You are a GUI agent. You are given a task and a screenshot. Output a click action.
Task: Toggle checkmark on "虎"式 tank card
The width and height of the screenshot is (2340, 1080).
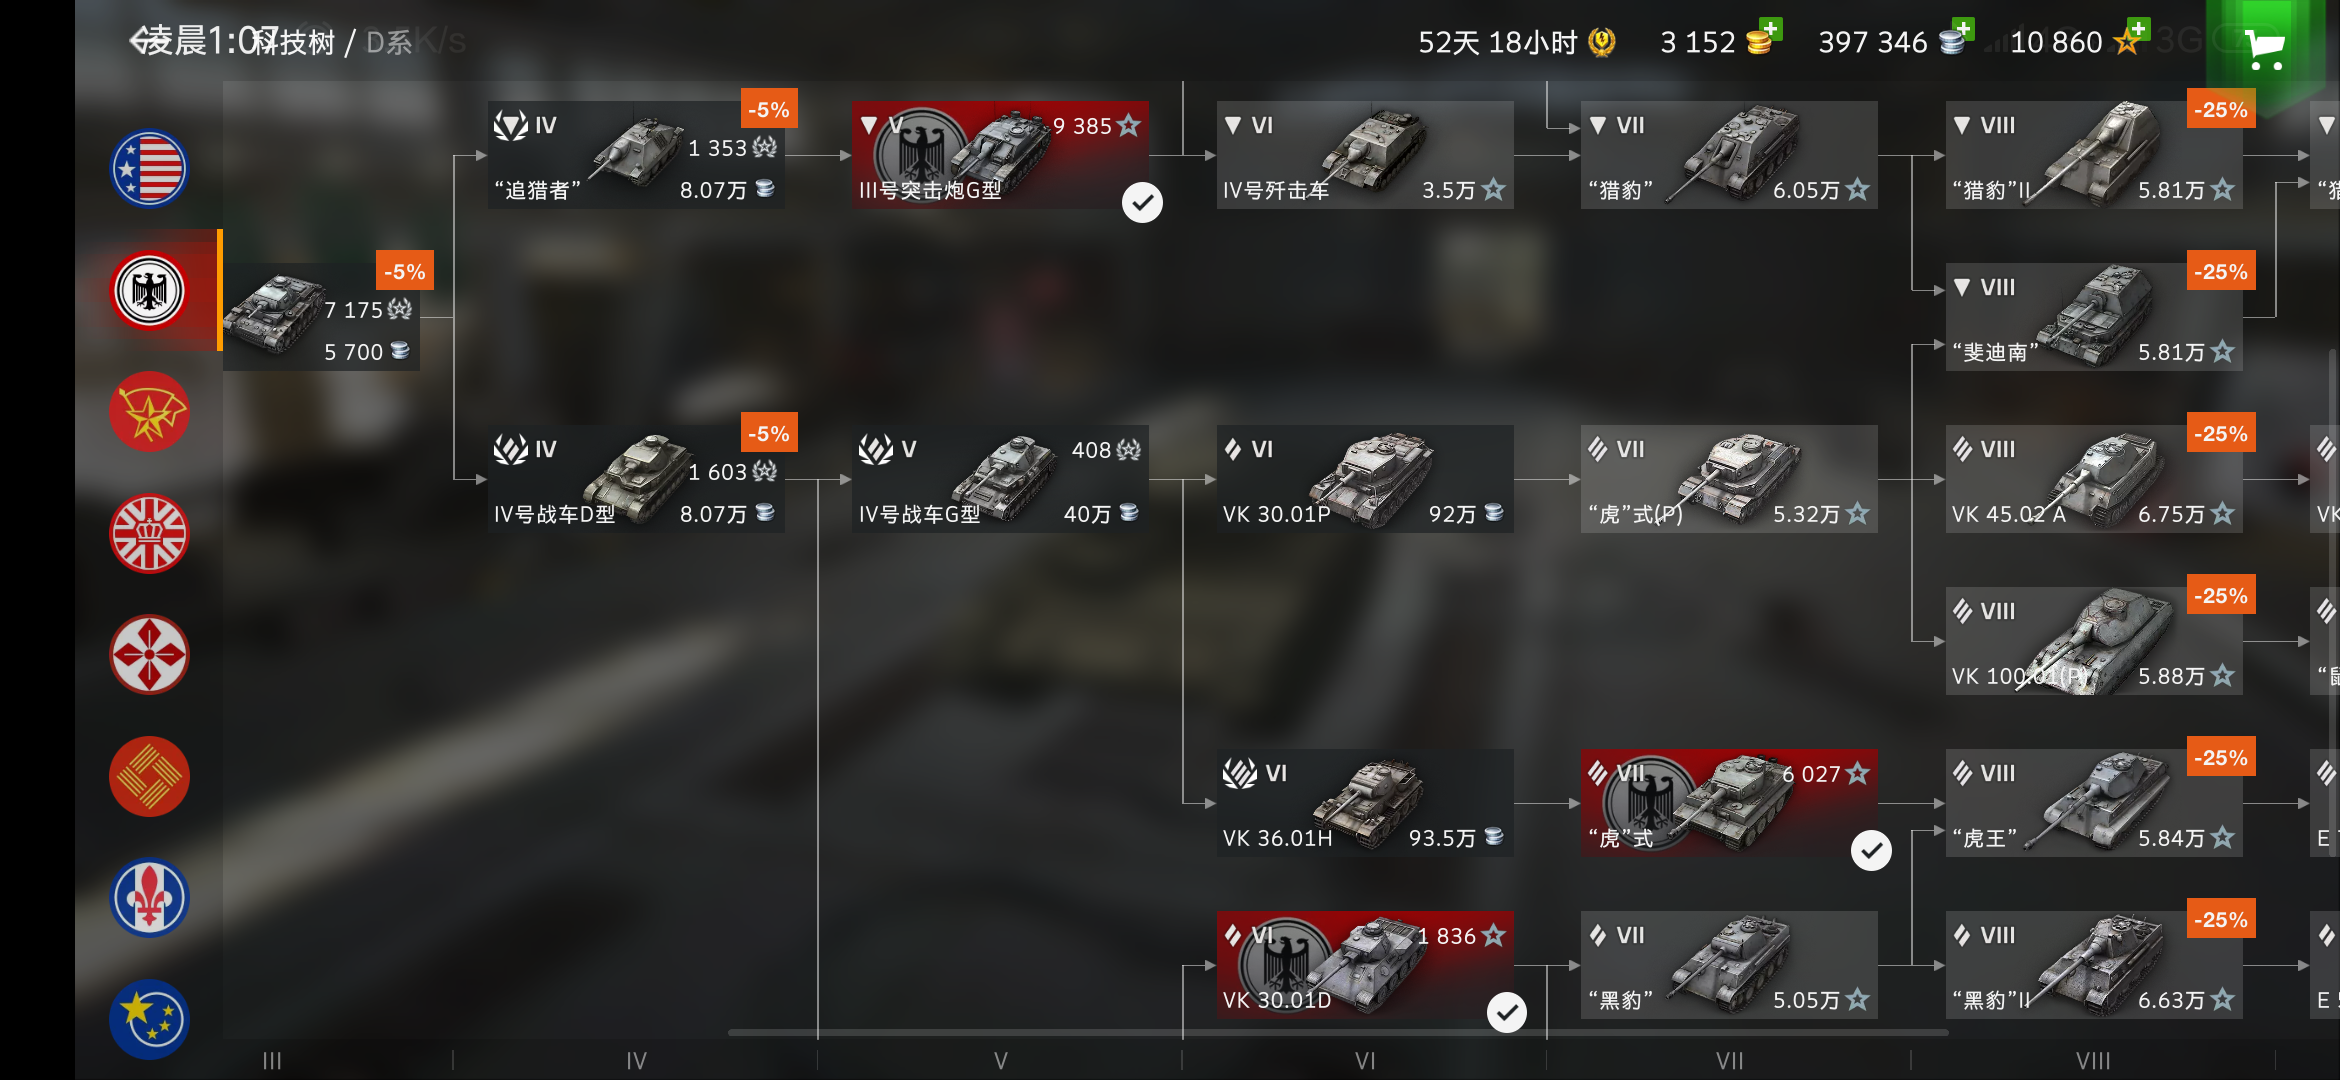pos(1871,851)
